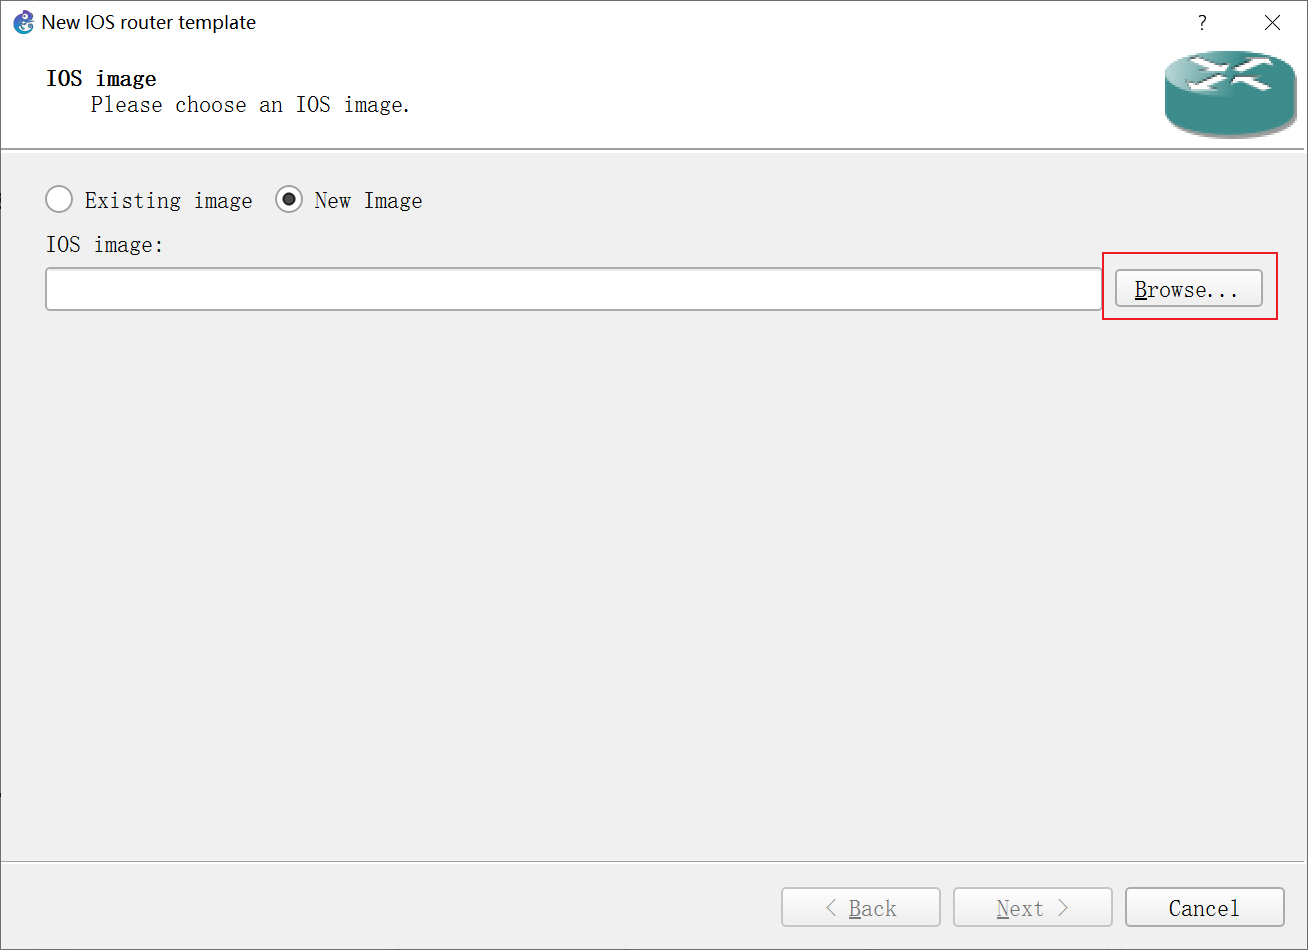The width and height of the screenshot is (1308, 950).
Task: Open file browser with Browse button
Action: pyautogui.click(x=1188, y=289)
